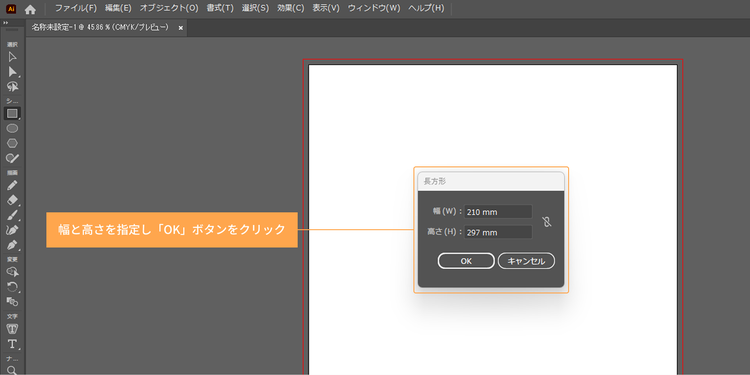Viewport: 750px width, 375px height.
Task: Click キャンセル in the 長方形 dialog
Action: (x=526, y=261)
